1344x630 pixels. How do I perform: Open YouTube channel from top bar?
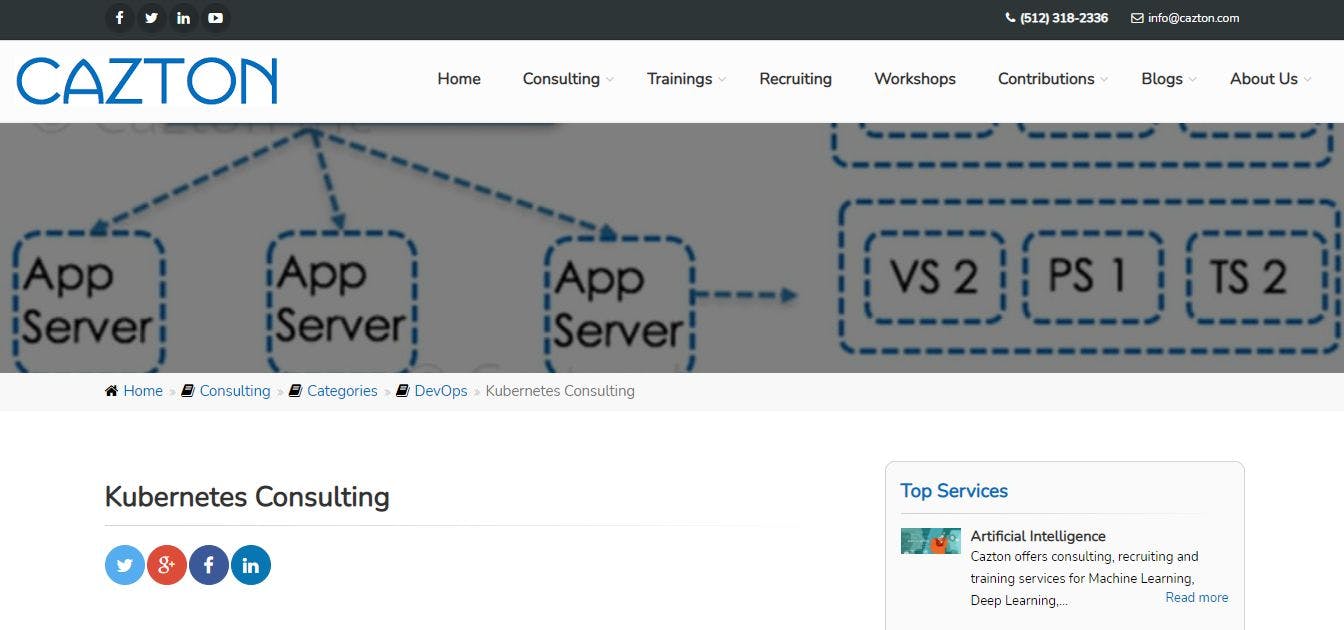(x=215, y=18)
